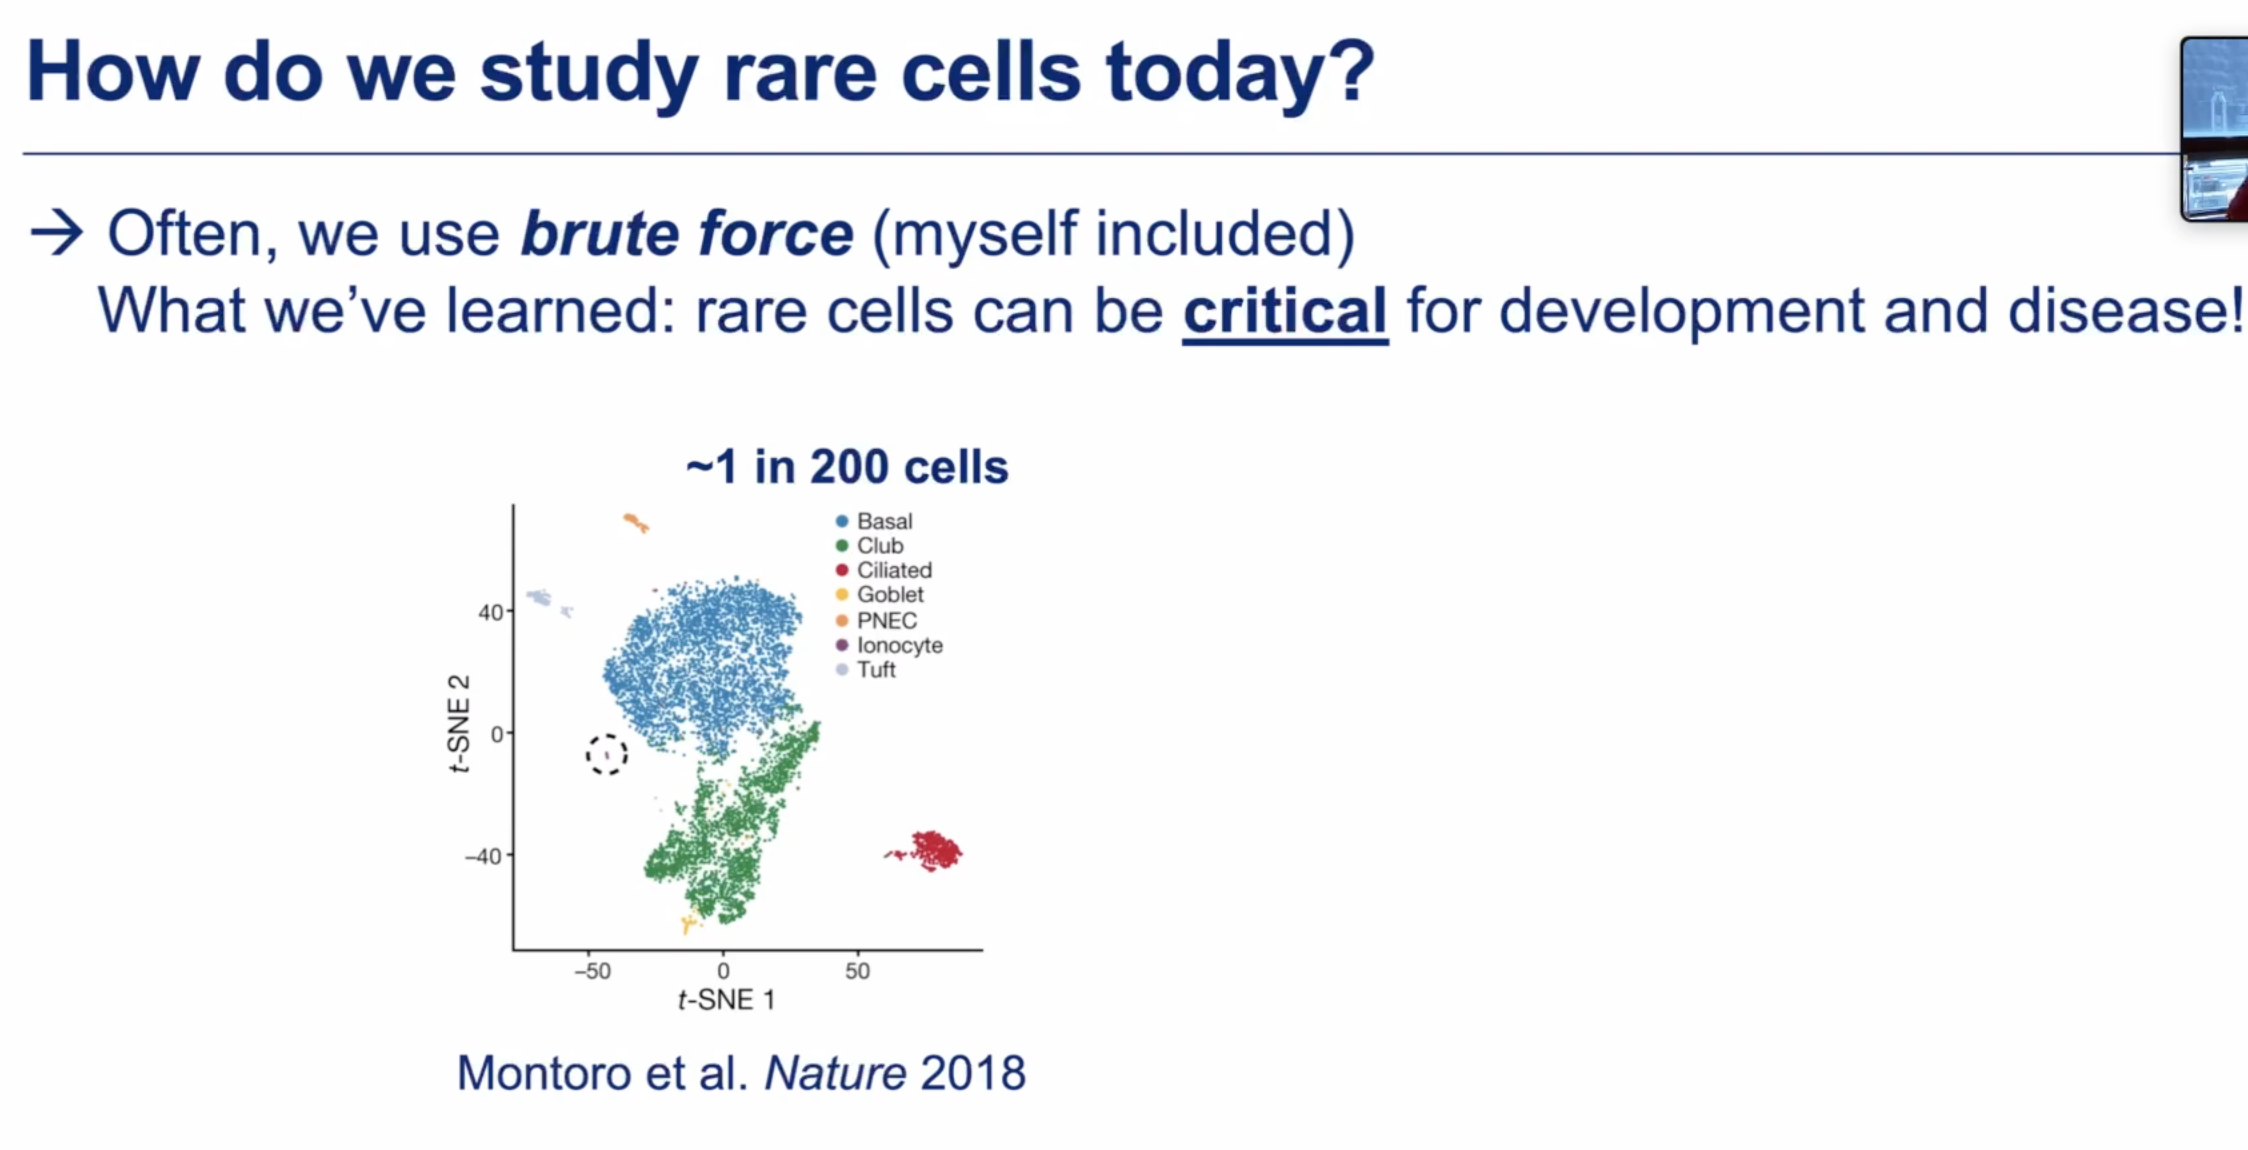2248x1150 pixels.
Task: Click the 'Ionocyte' legend label
Action: click(900, 645)
